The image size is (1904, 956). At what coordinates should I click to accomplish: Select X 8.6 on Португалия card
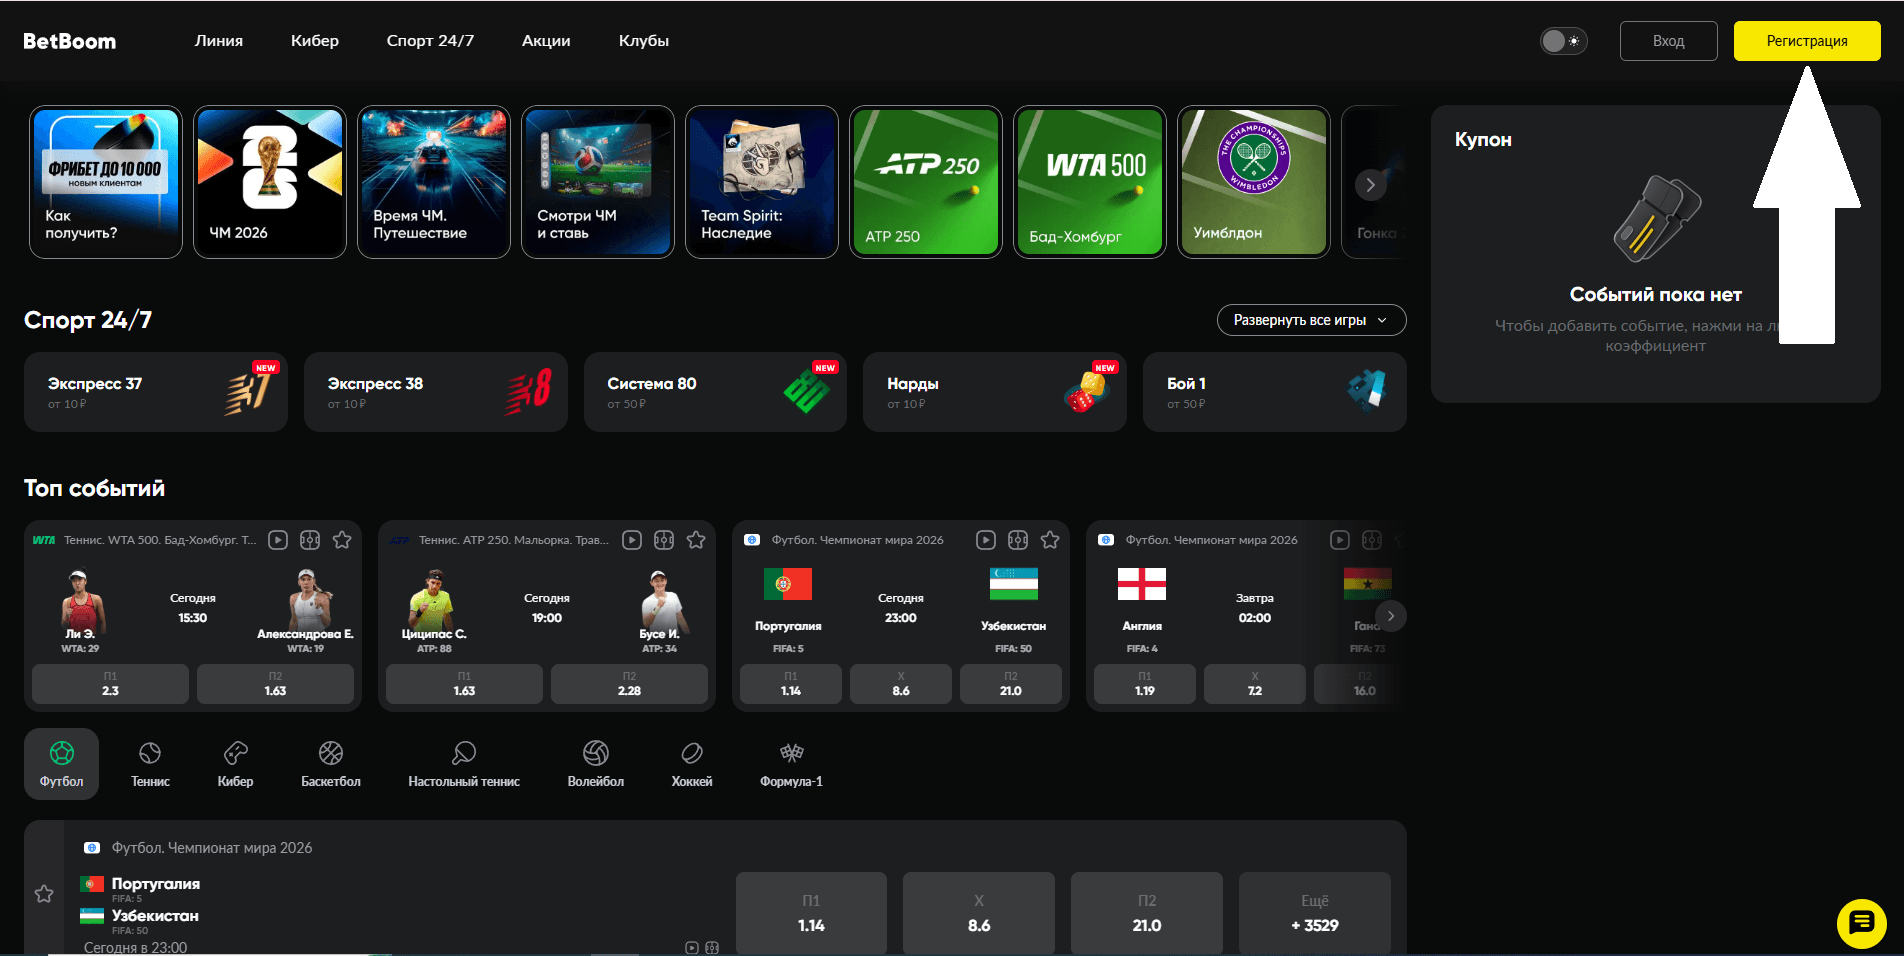coord(901,684)
